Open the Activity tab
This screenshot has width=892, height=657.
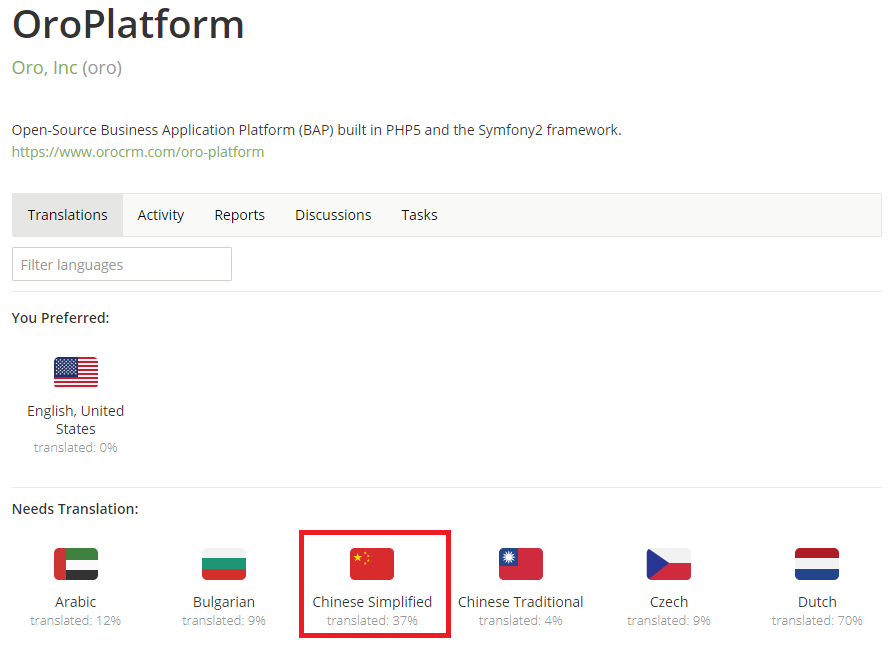[x=160, y=215]
